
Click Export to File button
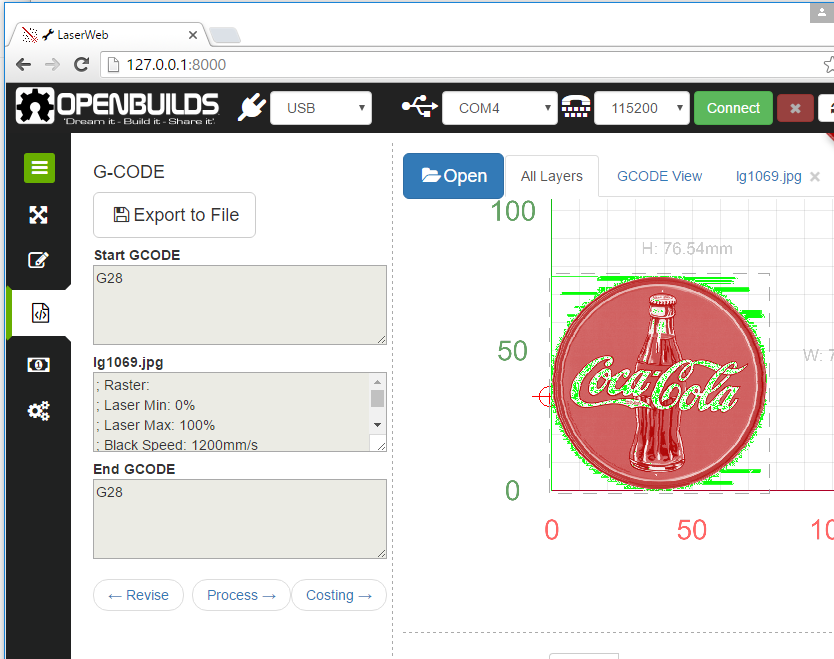tap(174, 215)
